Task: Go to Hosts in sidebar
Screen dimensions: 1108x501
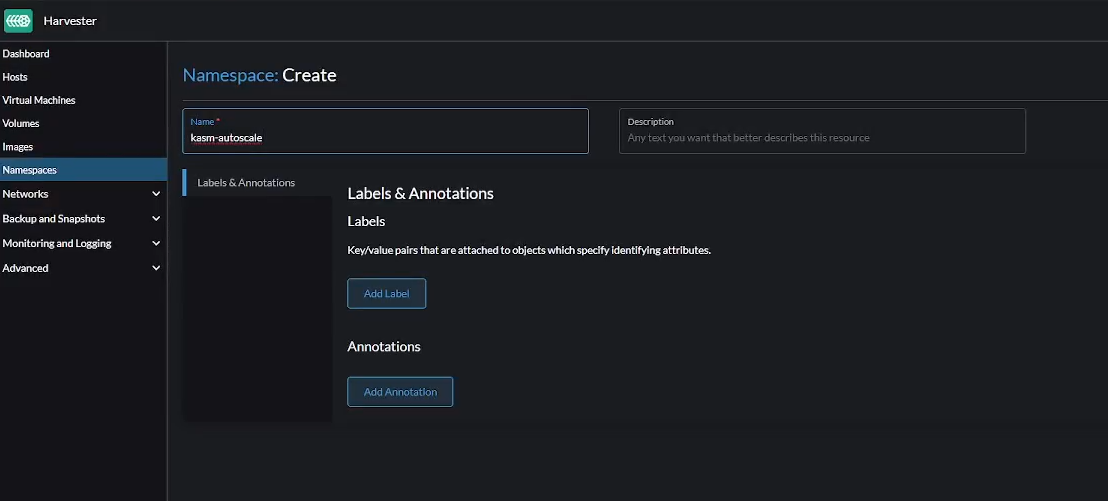Action: coord(15,77)
